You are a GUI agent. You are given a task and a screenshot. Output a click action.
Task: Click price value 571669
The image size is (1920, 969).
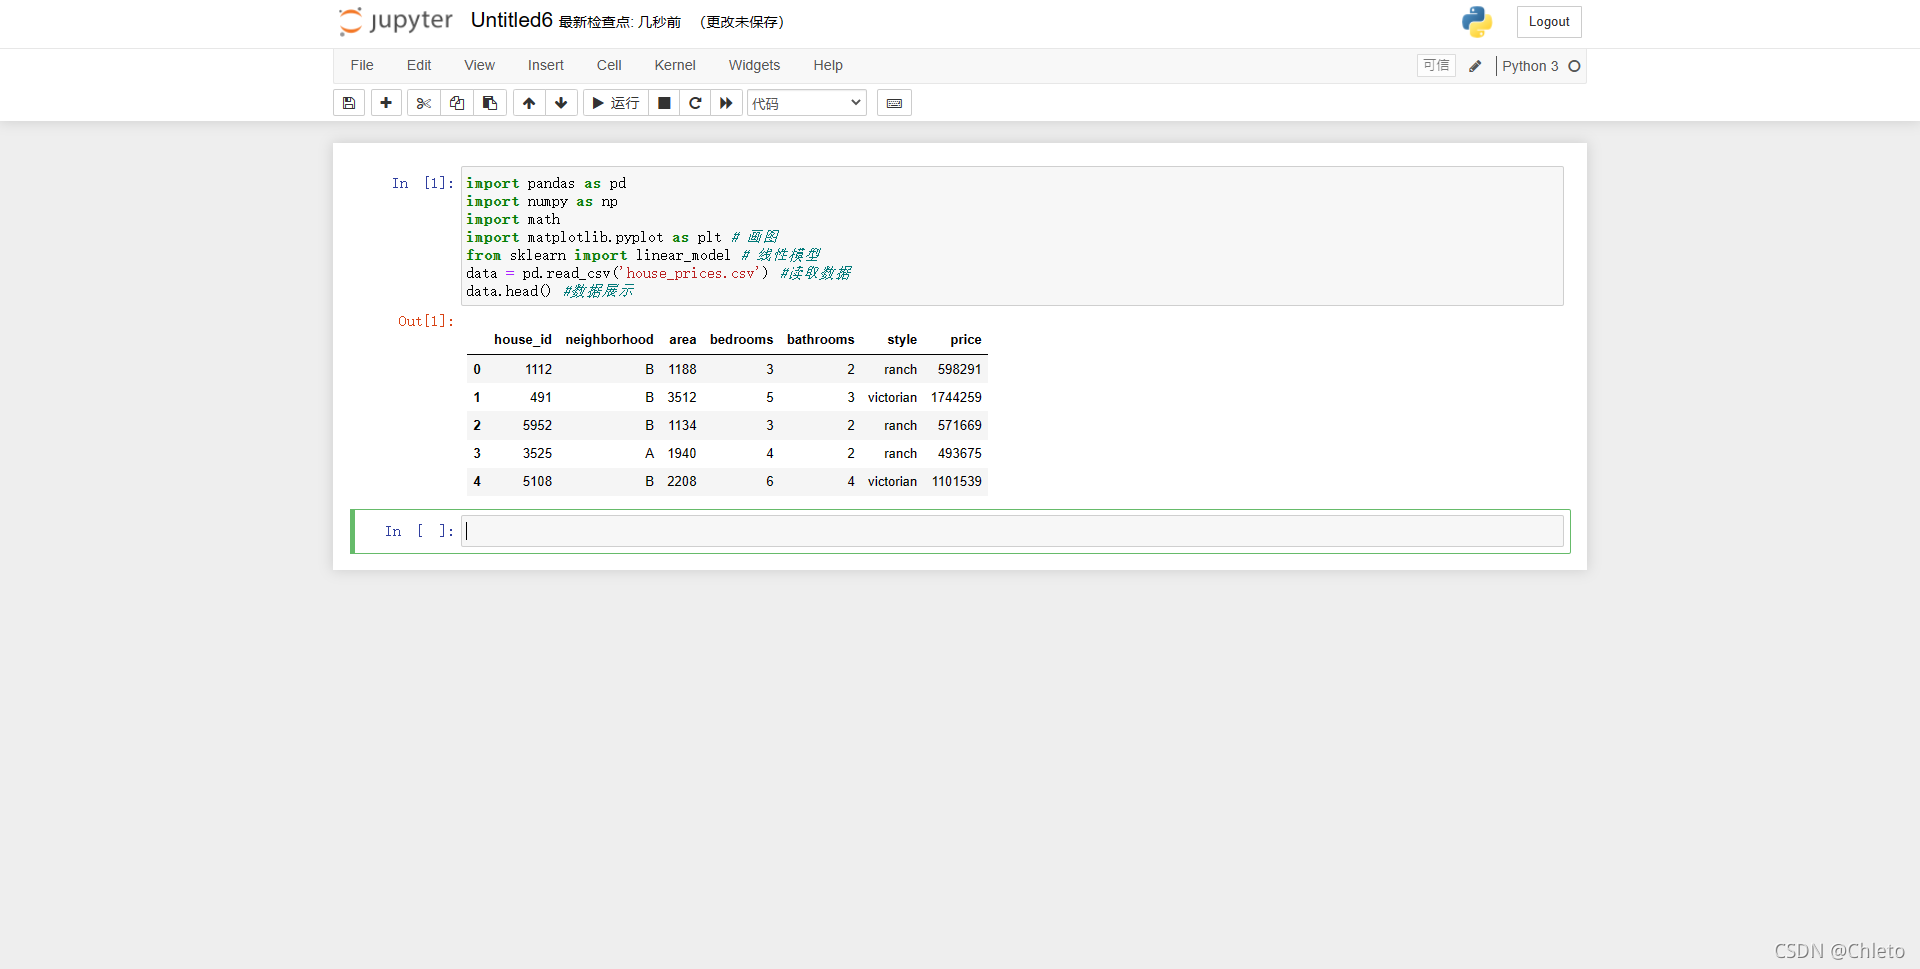pyautogui.click(x=959, y=425)
